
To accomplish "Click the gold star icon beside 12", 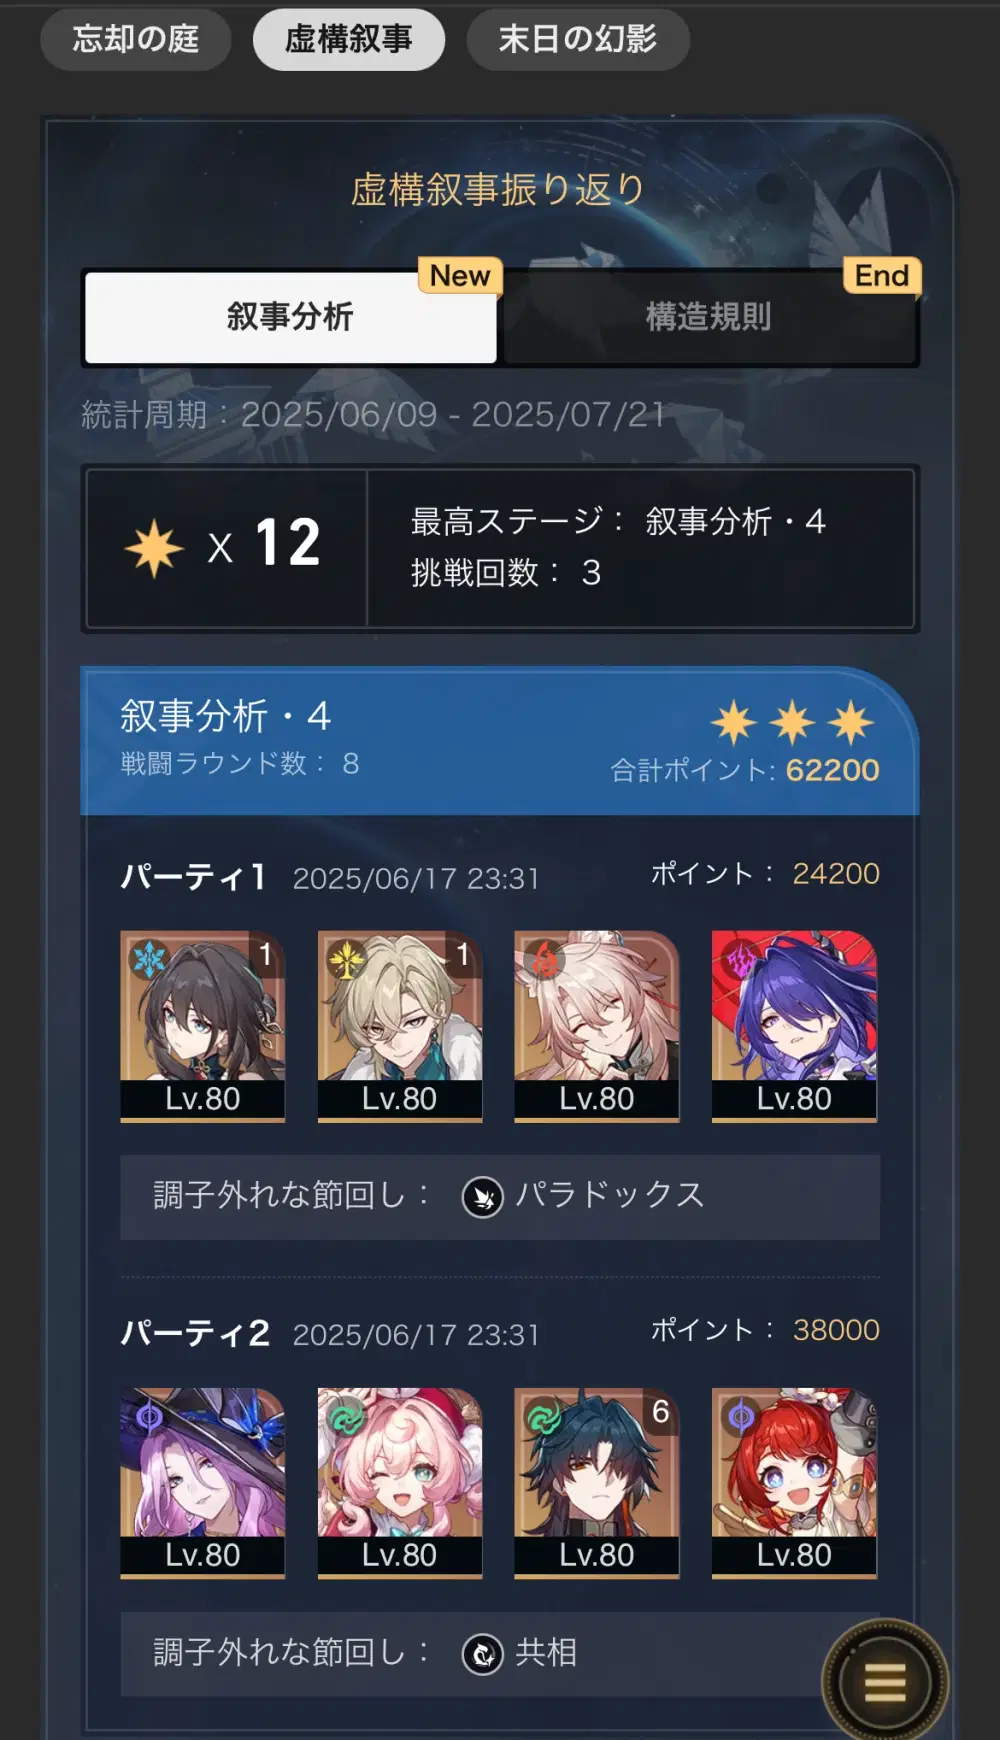I will [x=154, y=548].
